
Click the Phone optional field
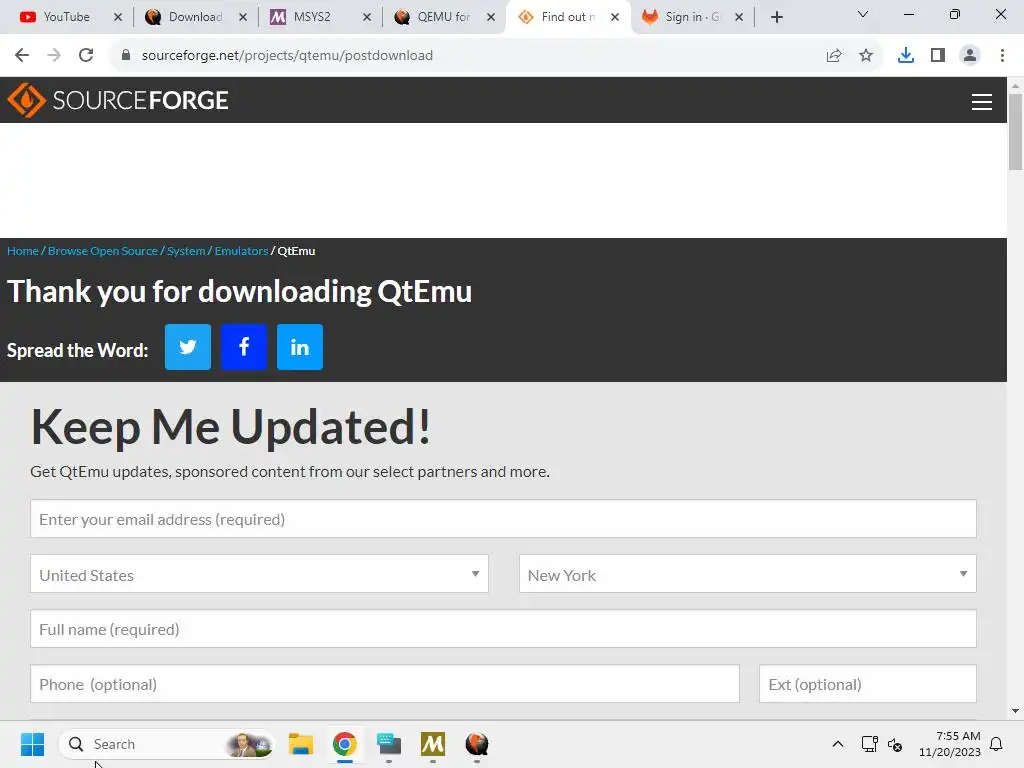pyautogui.click(x=385, y=684)
